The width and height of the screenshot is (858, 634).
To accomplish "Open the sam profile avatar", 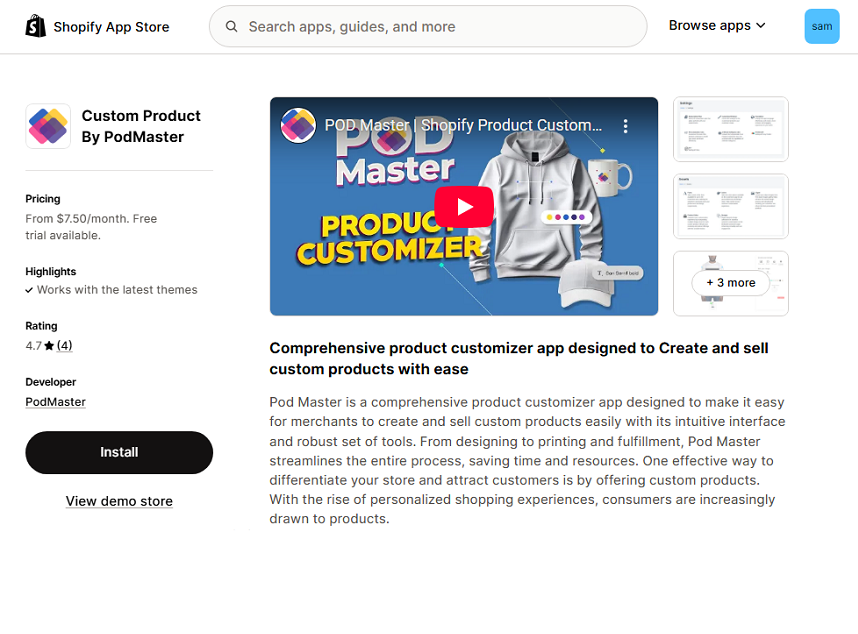I will (x=821, y=27).
